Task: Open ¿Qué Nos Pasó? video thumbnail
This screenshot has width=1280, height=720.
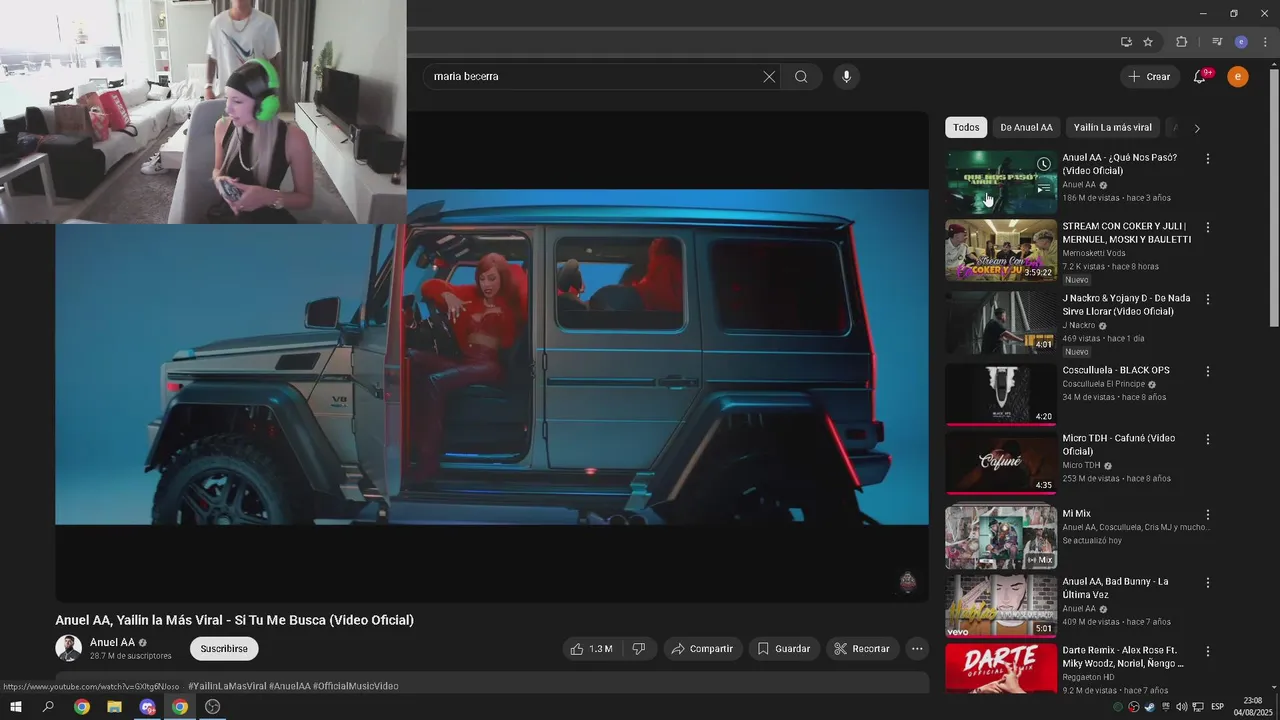Action: 1001,182
